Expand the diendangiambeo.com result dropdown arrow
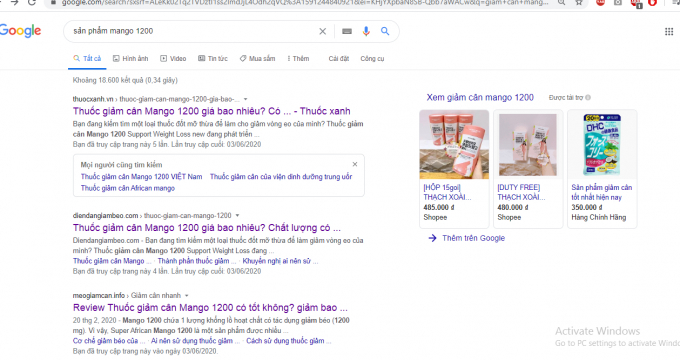Viewport: 680px width, 360px height. 237,216
